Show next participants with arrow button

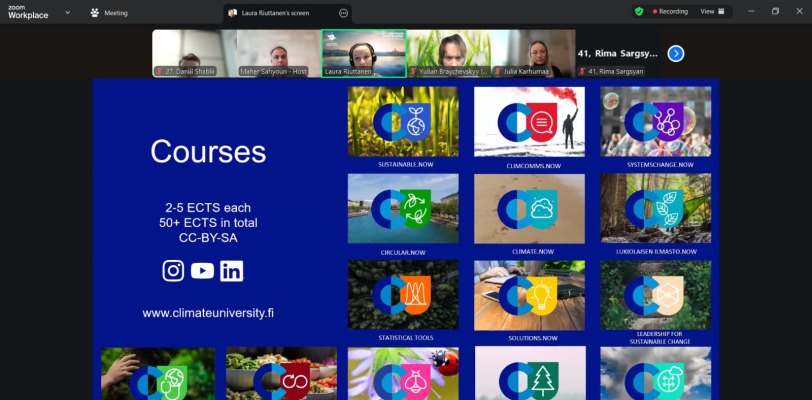click(676, 53)
